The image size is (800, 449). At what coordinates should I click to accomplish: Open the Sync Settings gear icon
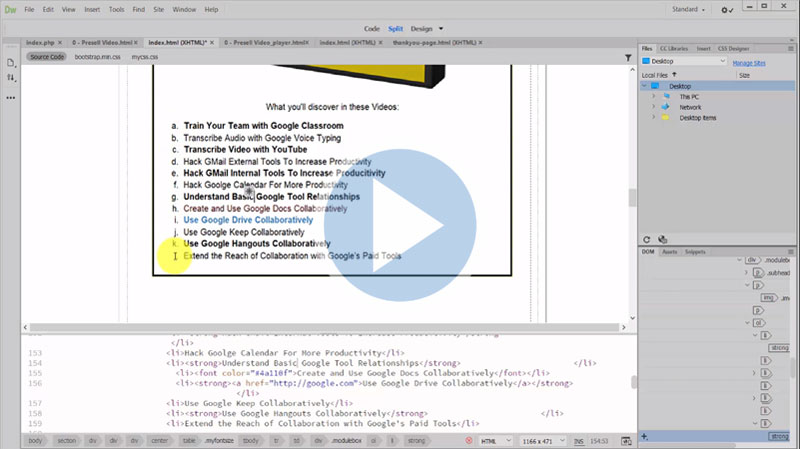[x=727, y=9]
